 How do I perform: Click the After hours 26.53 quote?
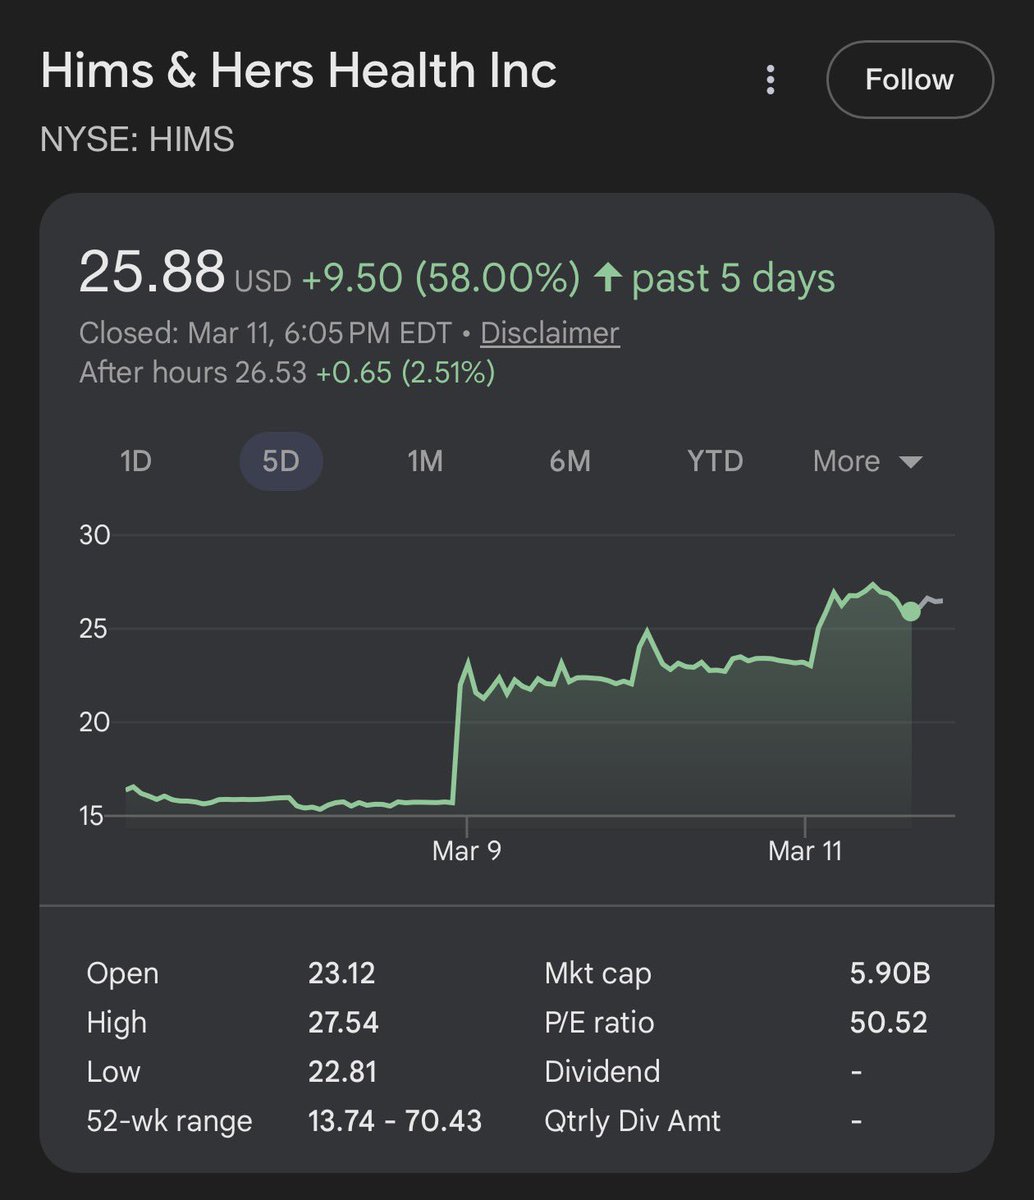[287, 373]
